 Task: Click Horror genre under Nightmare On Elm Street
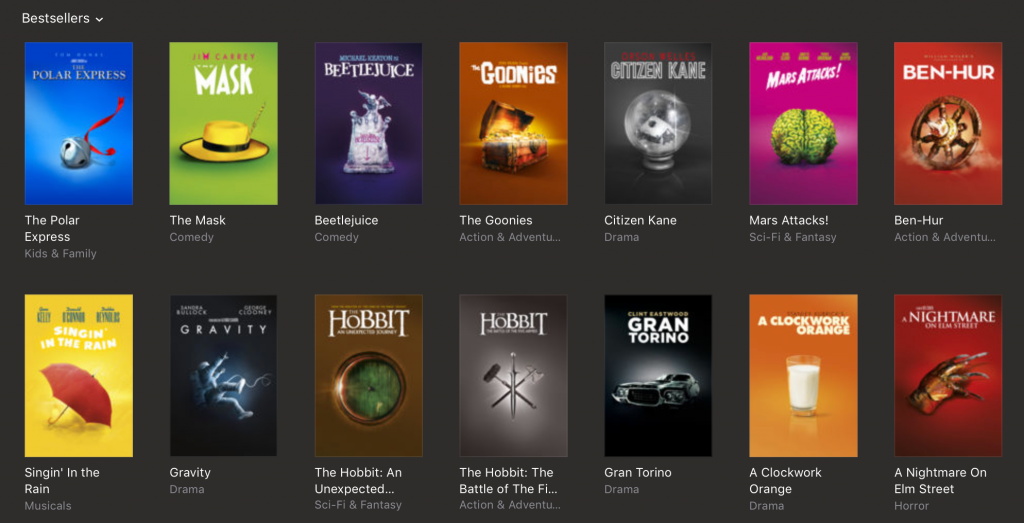click(912, 505)
